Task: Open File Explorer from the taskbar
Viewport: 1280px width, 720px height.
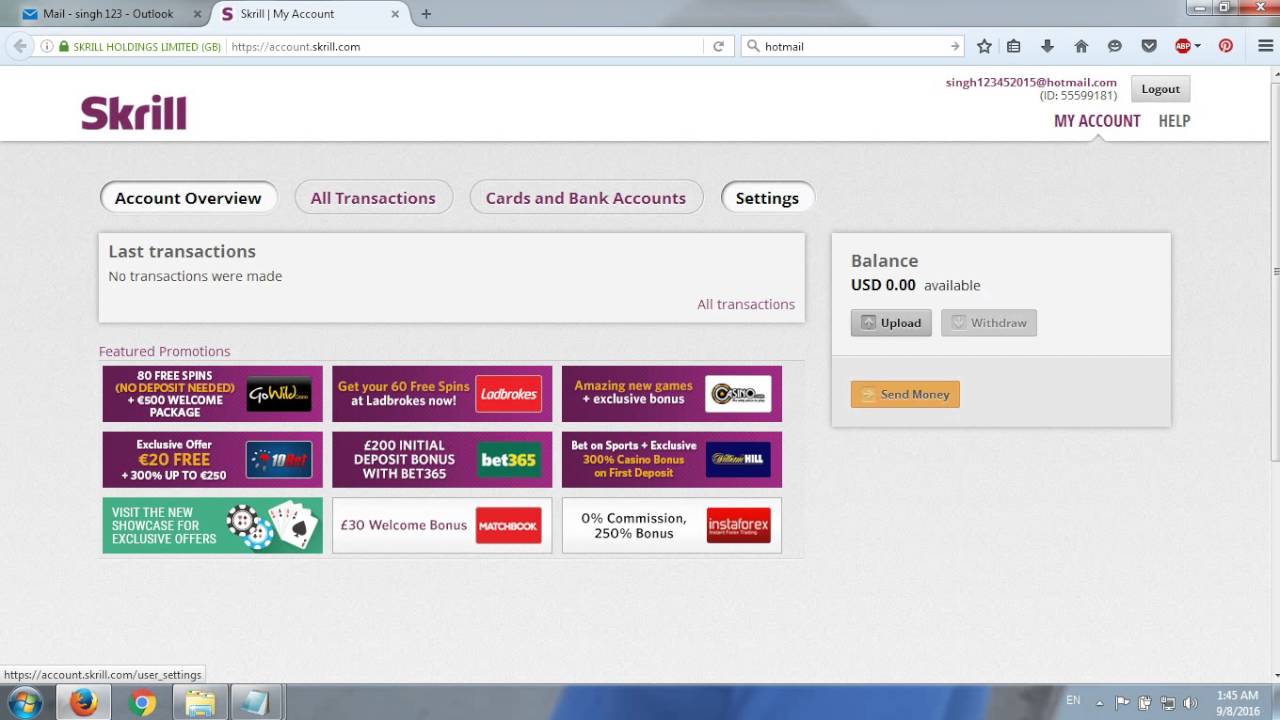Action: (200, 702)
